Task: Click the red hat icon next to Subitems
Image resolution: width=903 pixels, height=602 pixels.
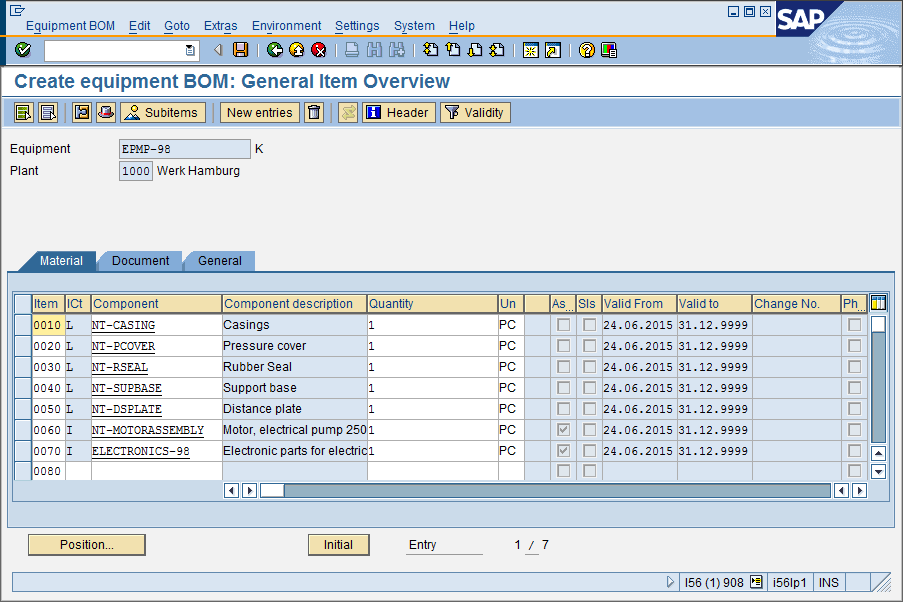Action: coord(106,112)
